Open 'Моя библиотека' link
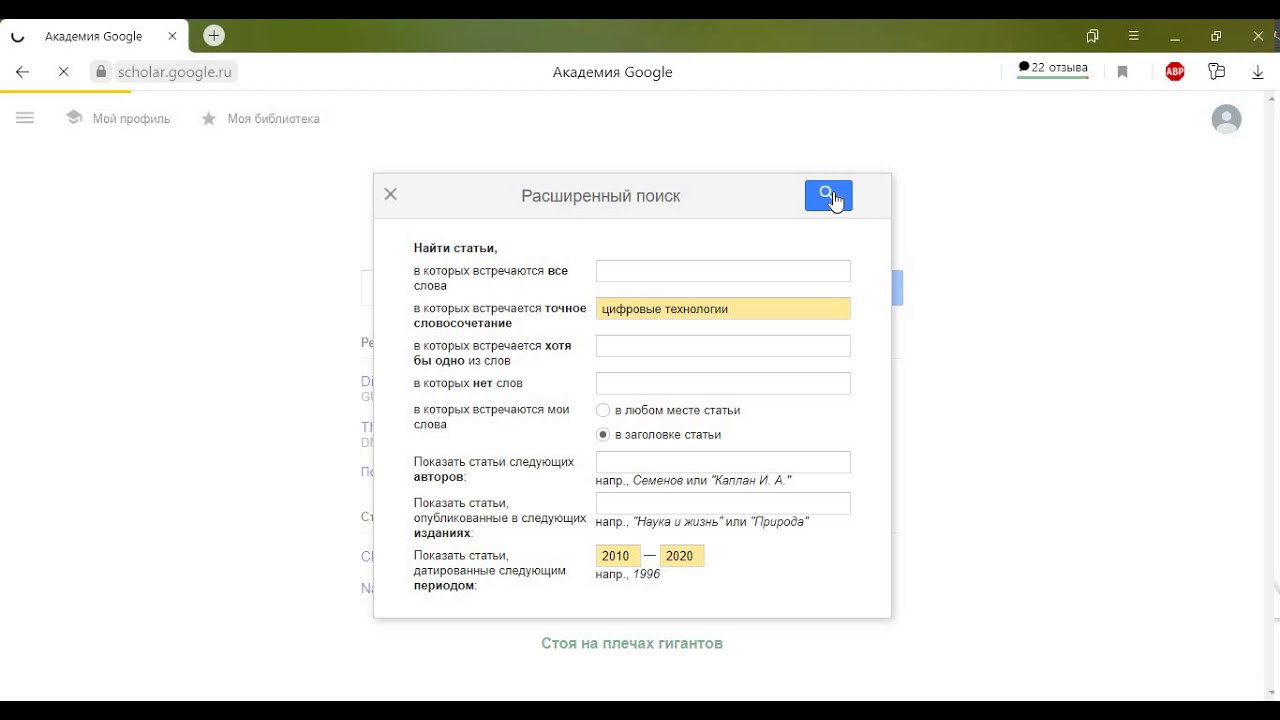Screen dimensions: 1280x720 click(x=260, y=118)
